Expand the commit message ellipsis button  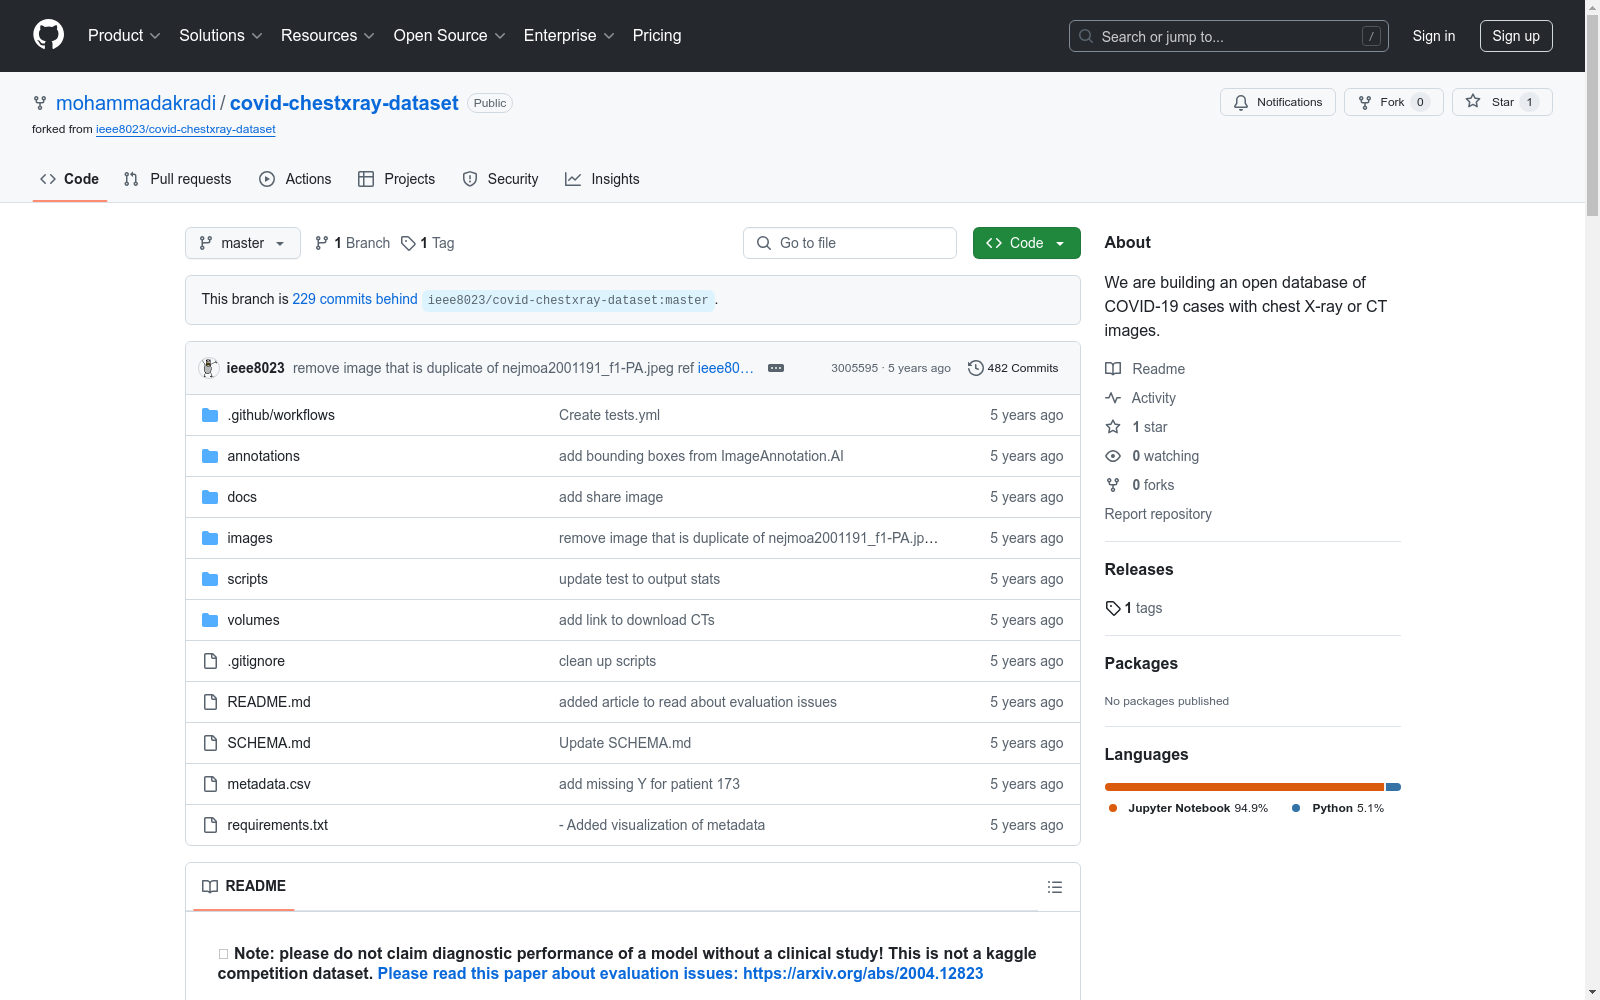tap(776, 368)
